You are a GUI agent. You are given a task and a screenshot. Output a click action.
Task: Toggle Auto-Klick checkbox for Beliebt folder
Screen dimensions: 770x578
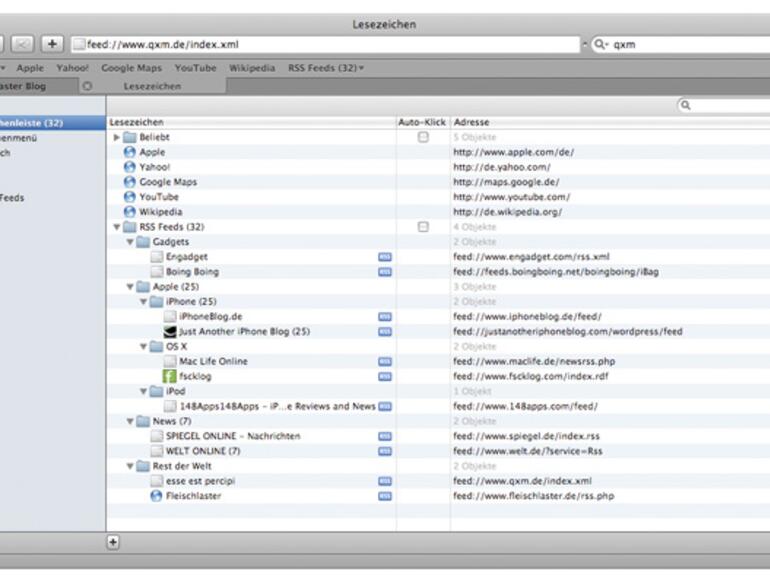[x=423, y=137]
